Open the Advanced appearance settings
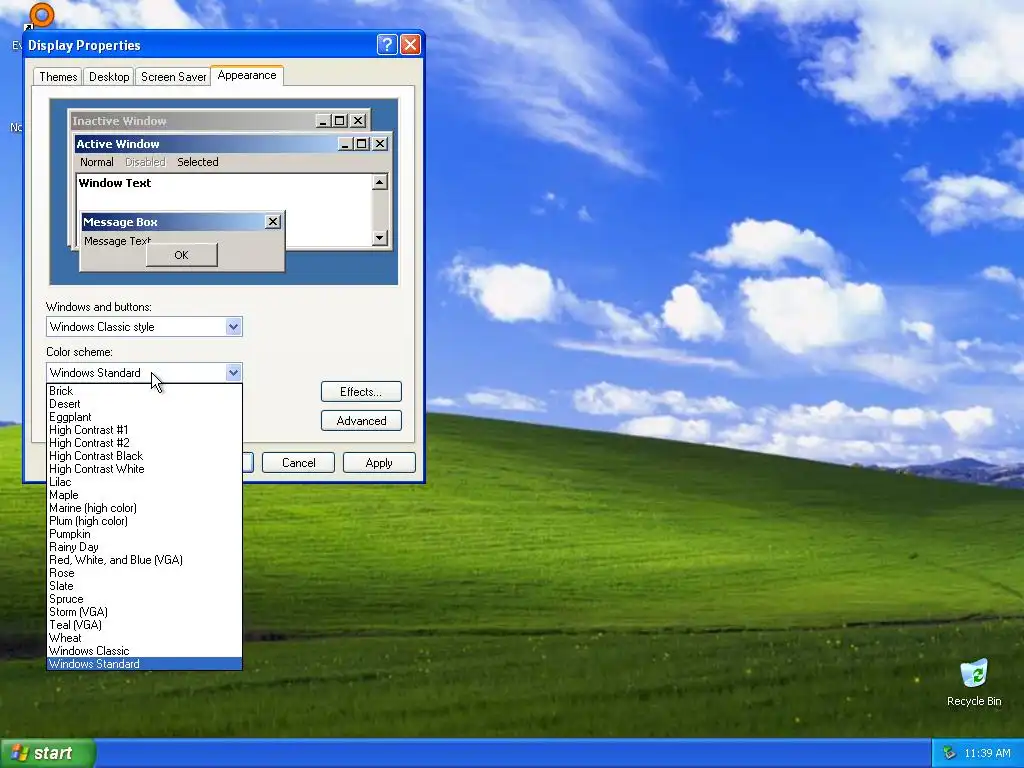 pyautogui.click(x=361, y=421)
